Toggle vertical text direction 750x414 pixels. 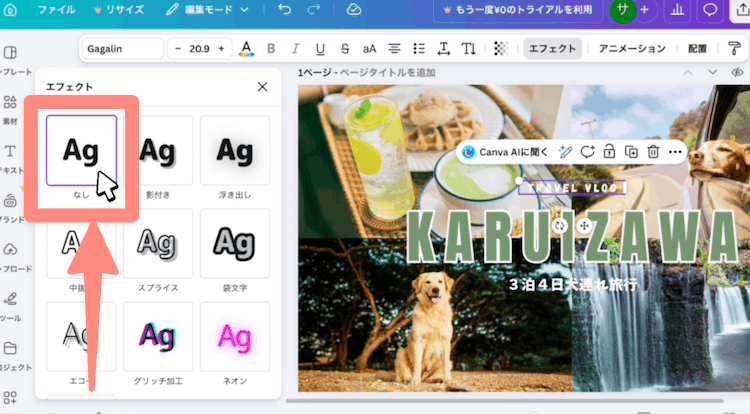pos(468,49)
